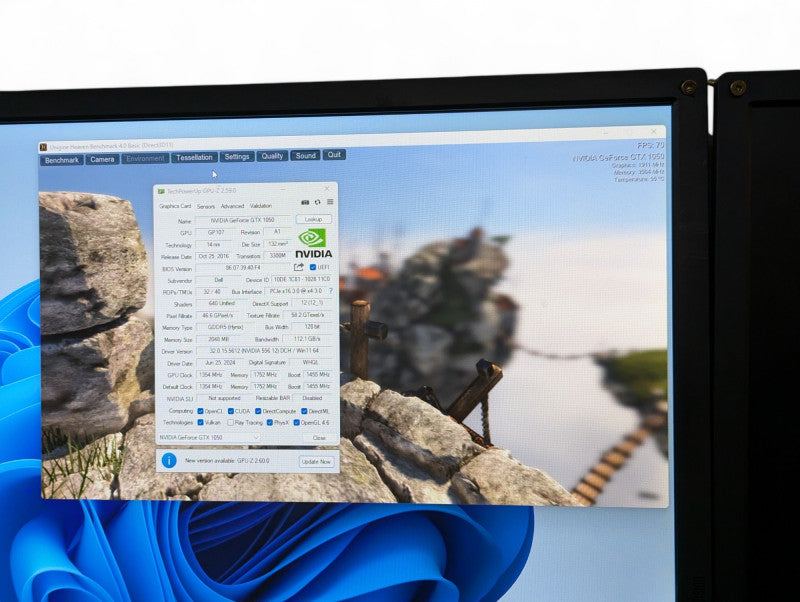Click the Bus Interface field
Image resolution: width=800 pixels, height=602 pixels.
pyautogui.click(x=296, y=291)
